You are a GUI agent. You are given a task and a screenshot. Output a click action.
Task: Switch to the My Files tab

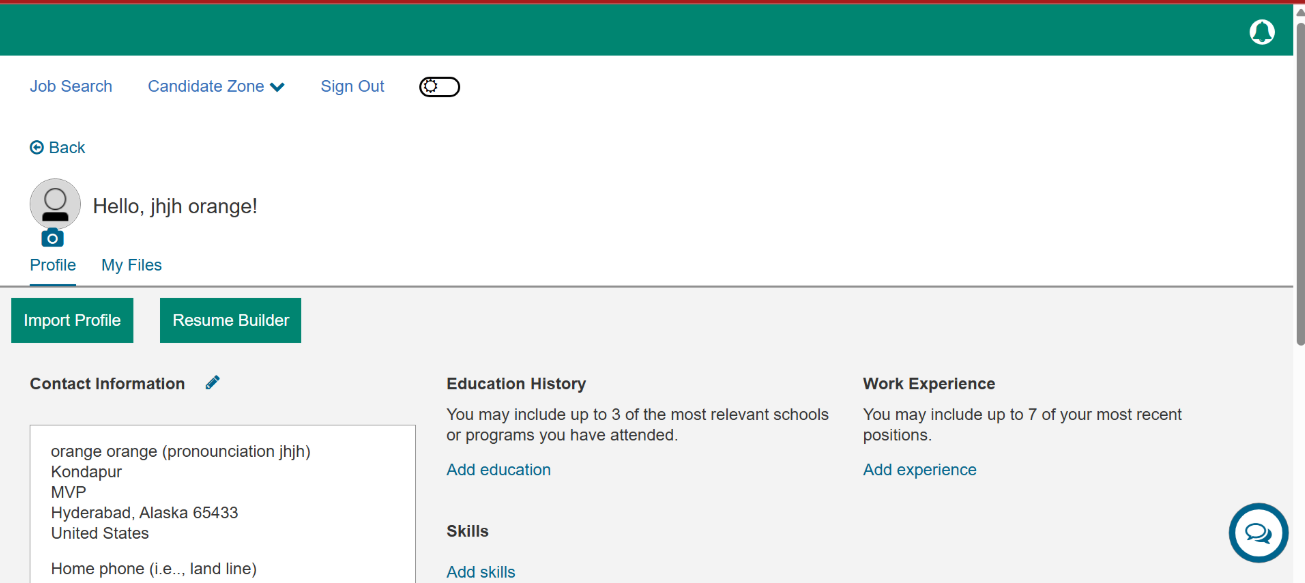[131, 265]
